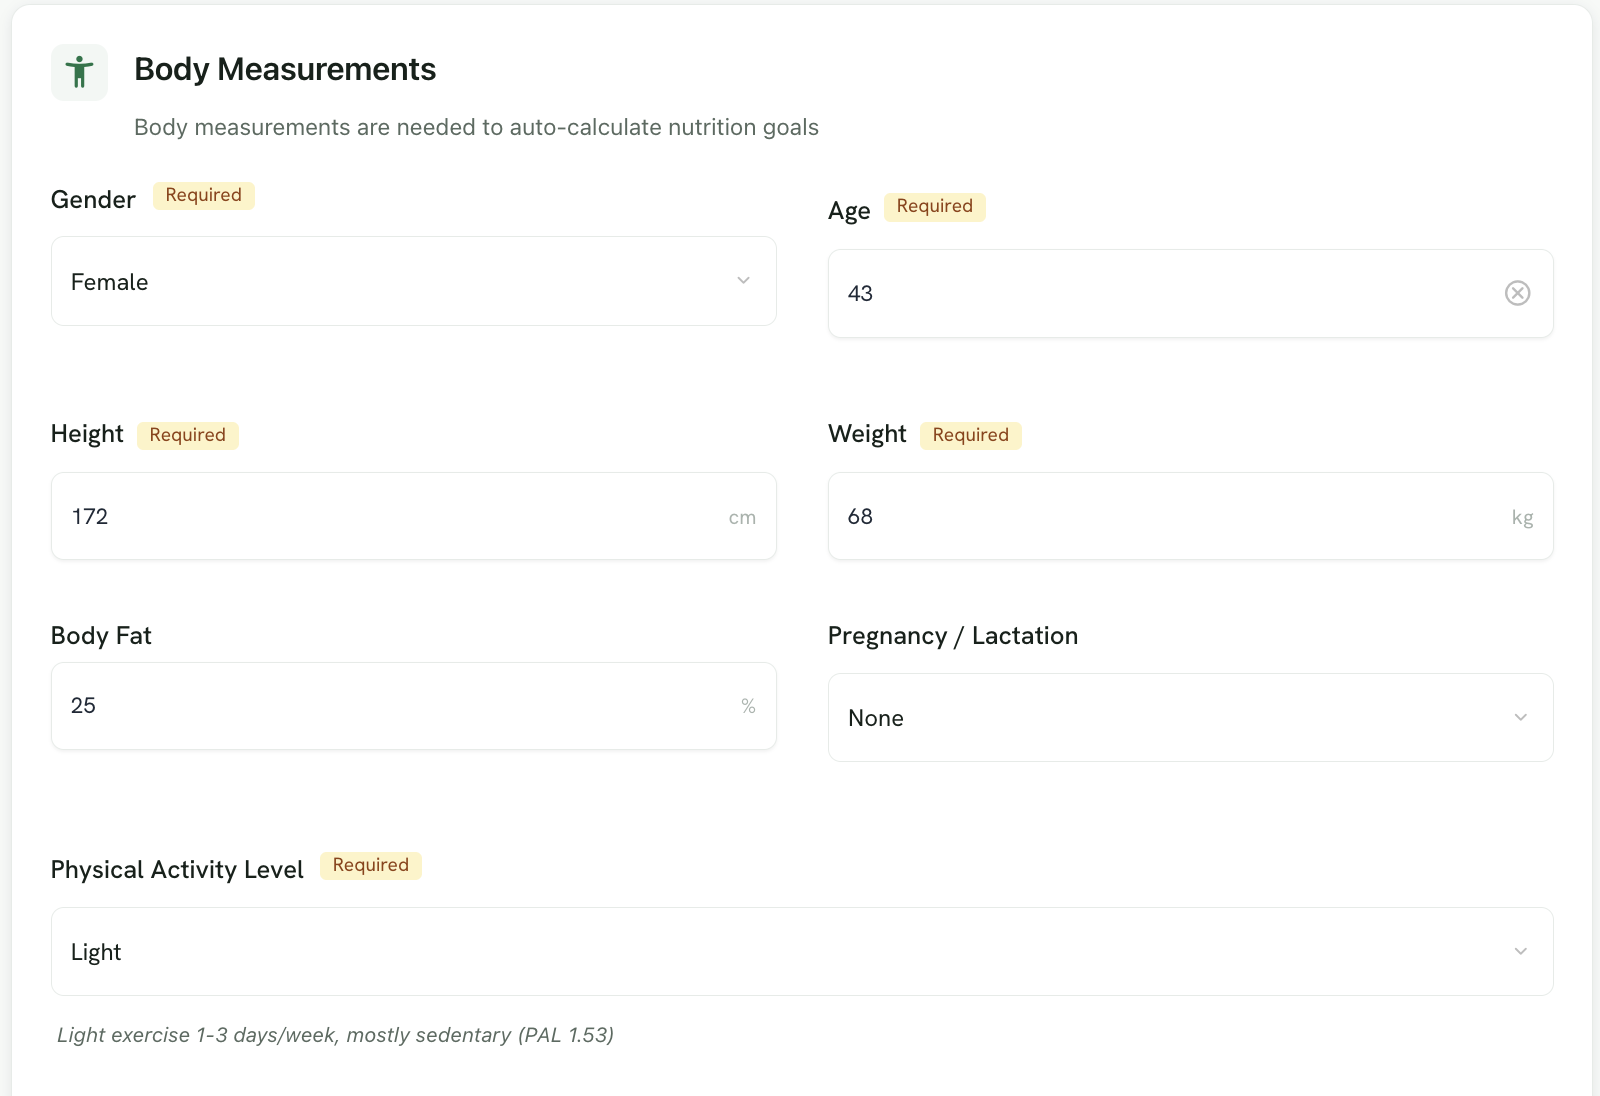Screen dimensions: 1600x1096
Task: Click the Required badge next to Gender
Action: (204, 195)
